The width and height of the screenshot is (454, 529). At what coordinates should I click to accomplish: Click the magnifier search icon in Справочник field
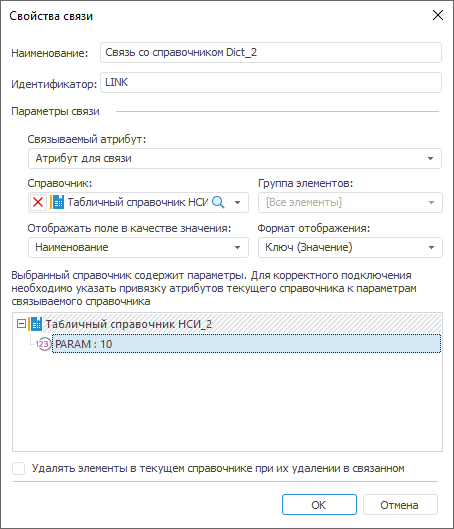click(x=218, y=202)
